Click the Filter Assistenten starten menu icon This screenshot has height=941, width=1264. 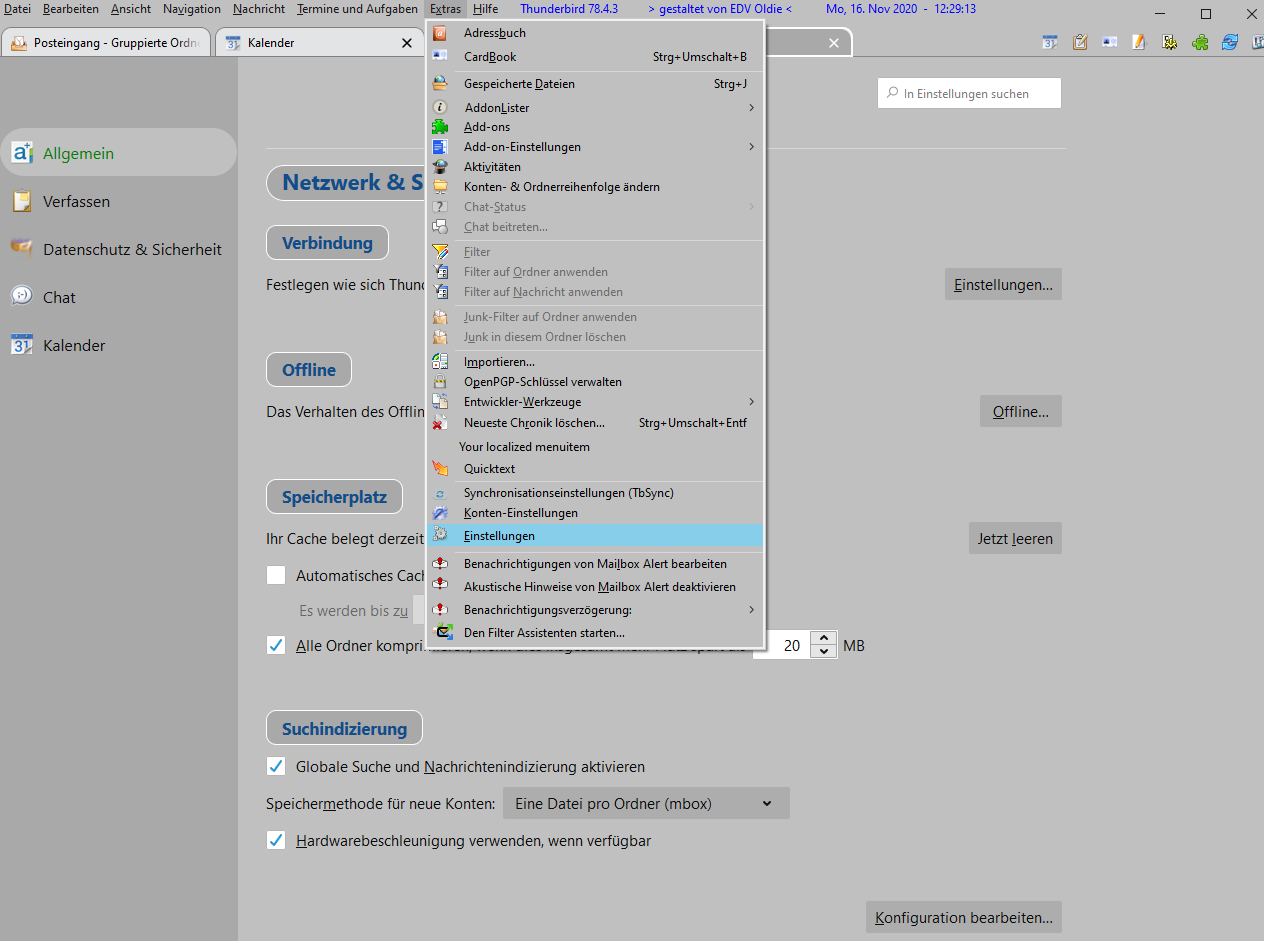[444, 632]
